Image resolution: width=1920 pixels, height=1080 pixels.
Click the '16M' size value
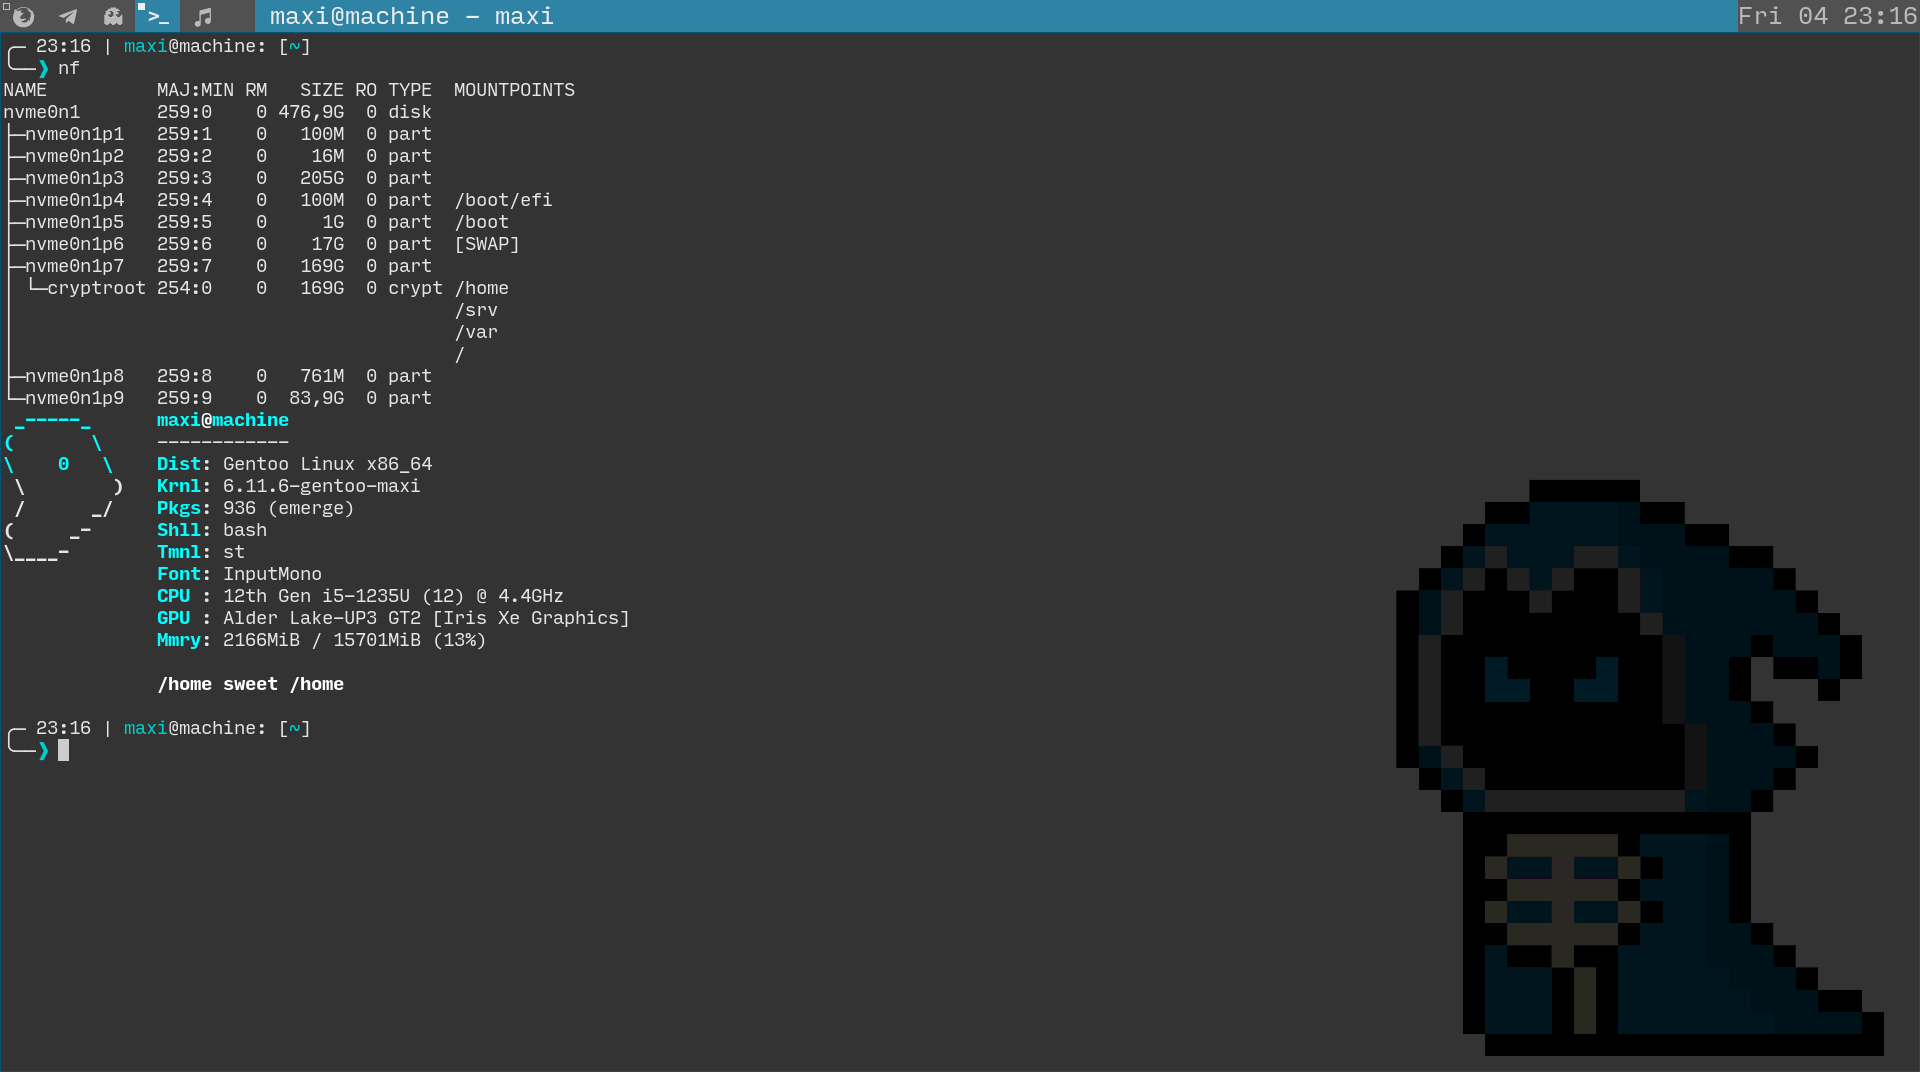(327, 156)
